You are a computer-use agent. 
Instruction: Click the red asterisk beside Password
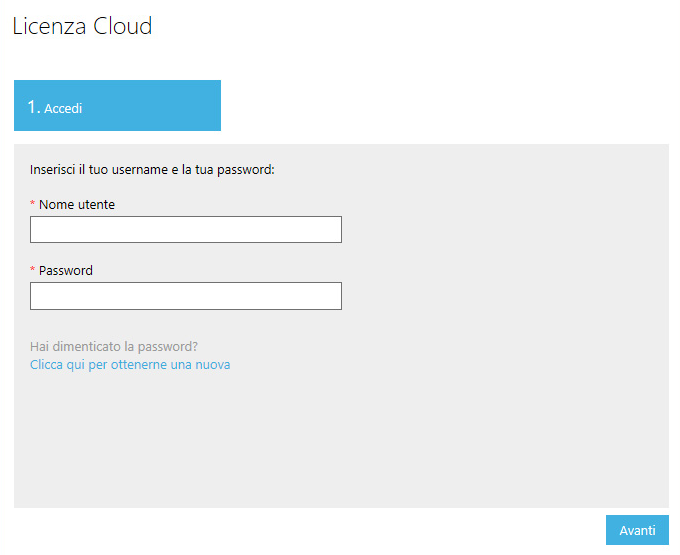point(33,269)
